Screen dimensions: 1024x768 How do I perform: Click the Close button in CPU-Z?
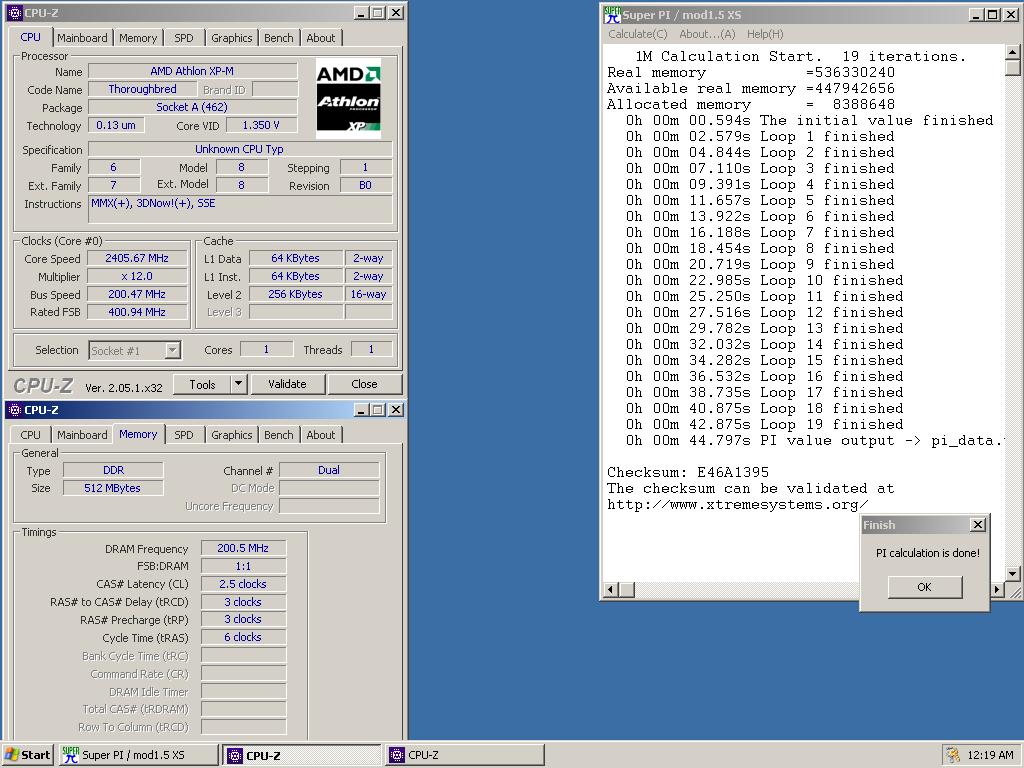click(x=364, y=384)
